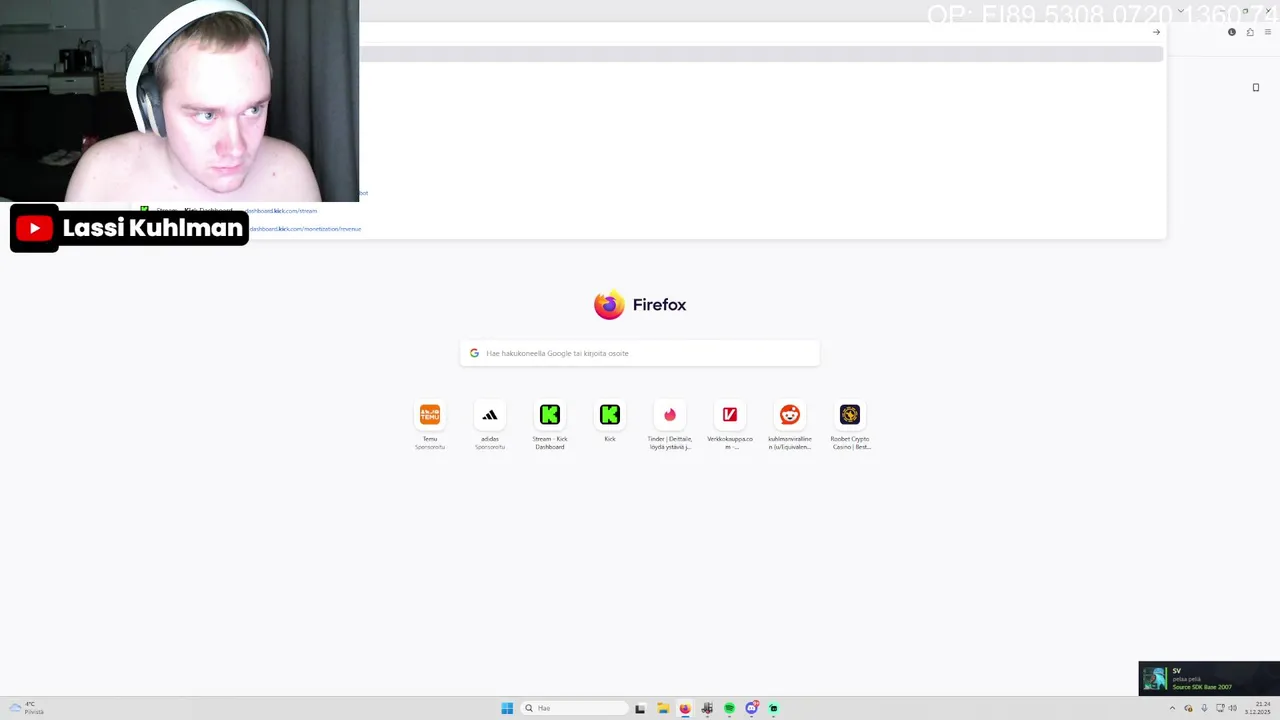1280x720 pixels.
Task: Open the fourth taskbar app right of Firefox
Action: [x=773, y=708]
